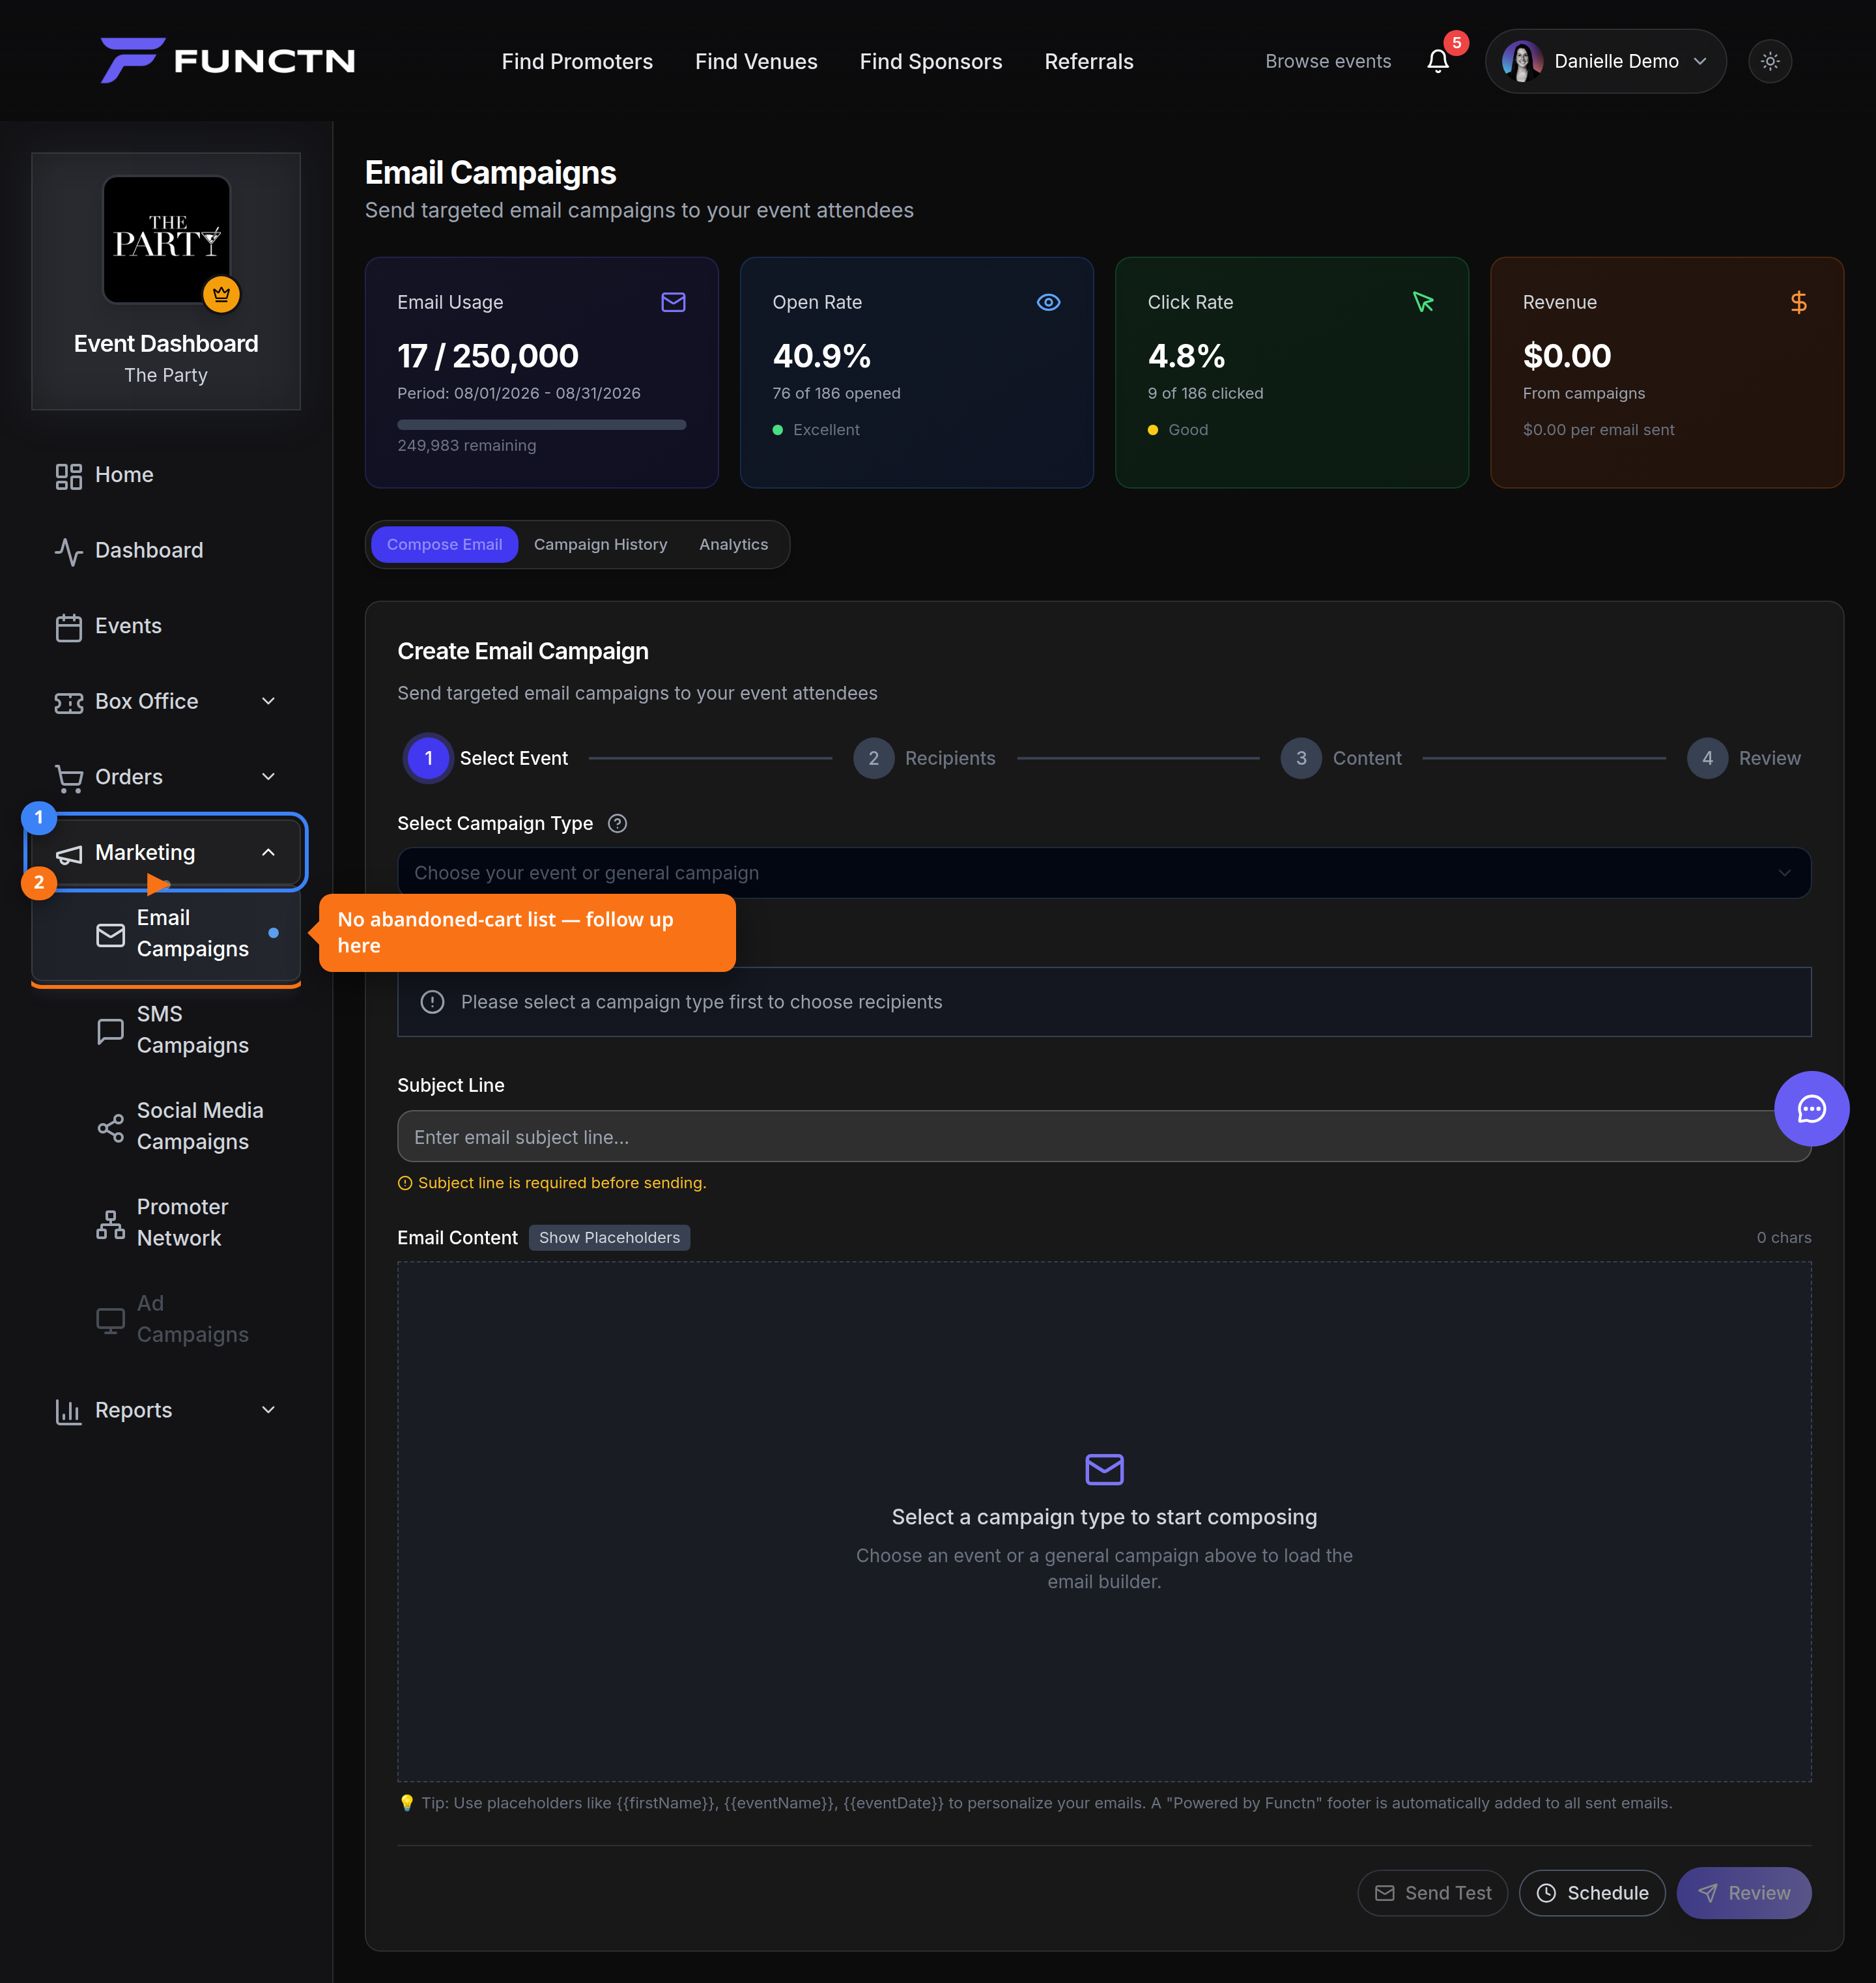The width and height of the screenshot is (1876, 1983).
Task: Open Find Promoters in top navigation
Action: [x=577, y=62]
